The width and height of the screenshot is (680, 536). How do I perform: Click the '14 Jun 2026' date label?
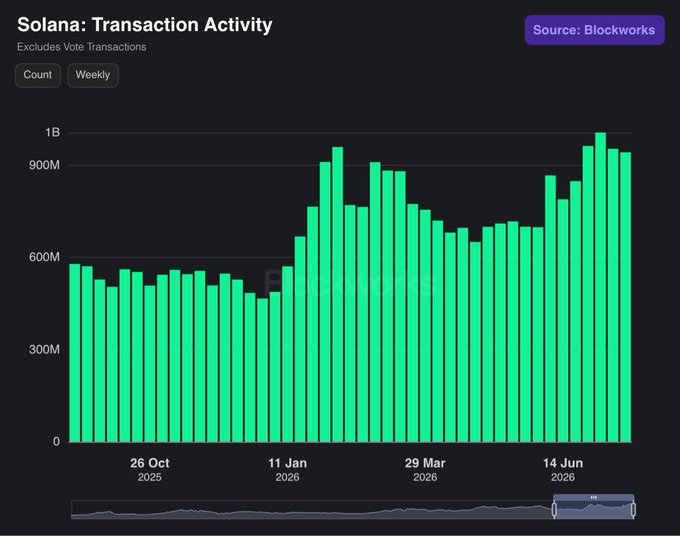point(563,470)
